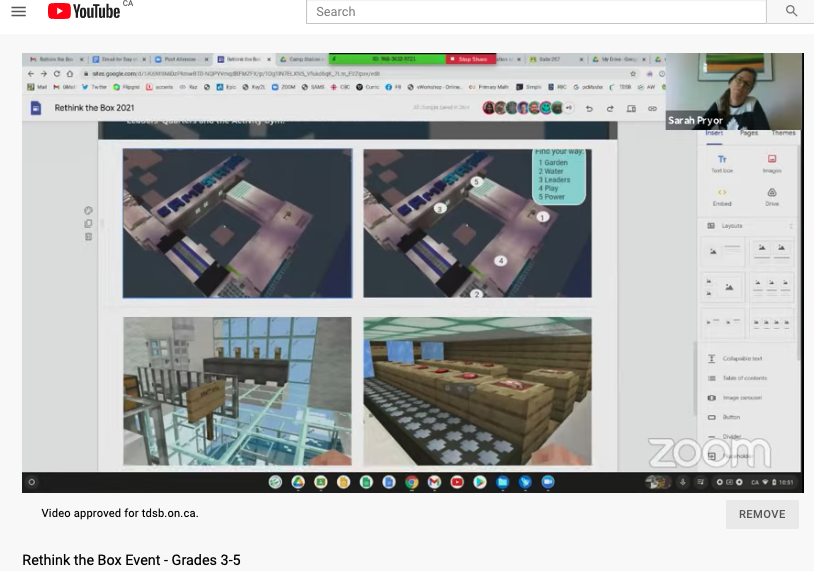
Task: Open the CBC bookmark
Action: 341,87
